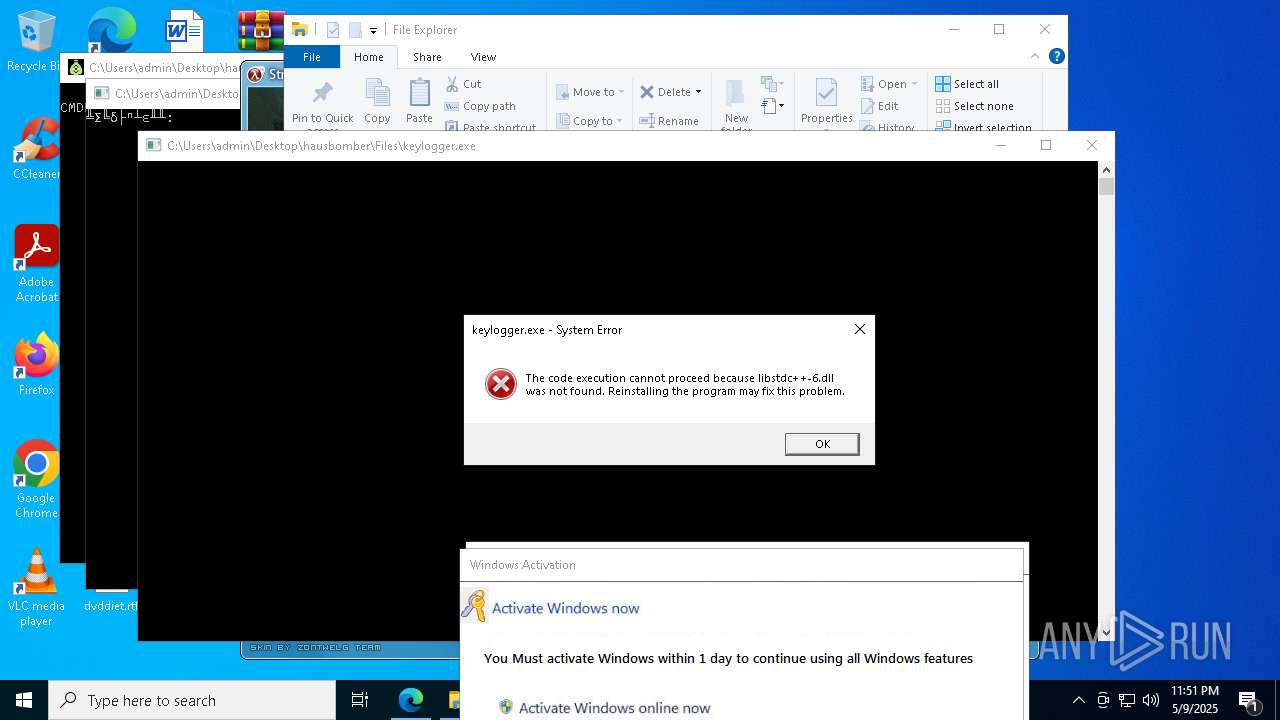The width and height of the screenshot is (1280, 720).
Task: Click Copy path in the ribbon
Action: (480, 106)
